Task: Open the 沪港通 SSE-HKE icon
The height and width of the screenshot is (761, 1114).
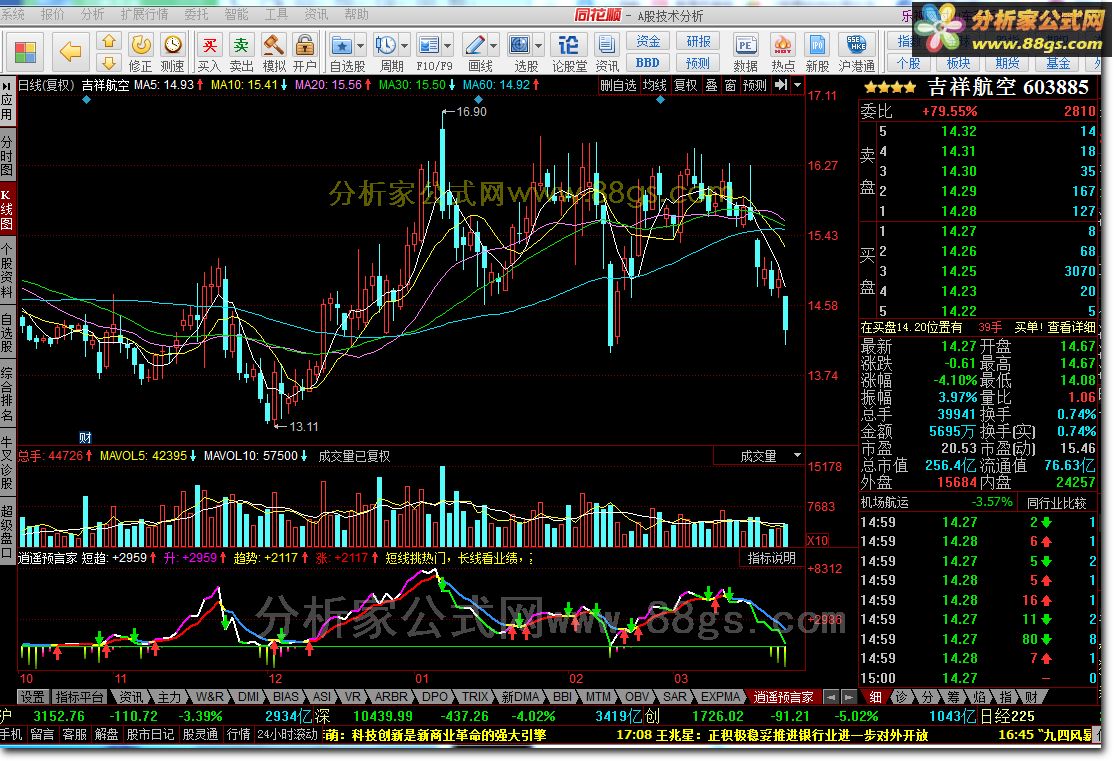Action: click(x=856, y=45)
